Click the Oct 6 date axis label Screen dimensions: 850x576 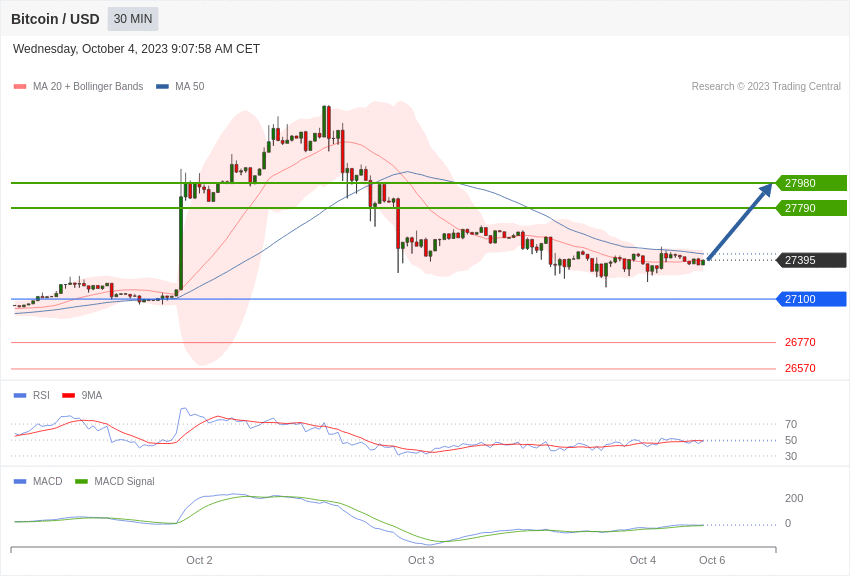pos(712,560)
